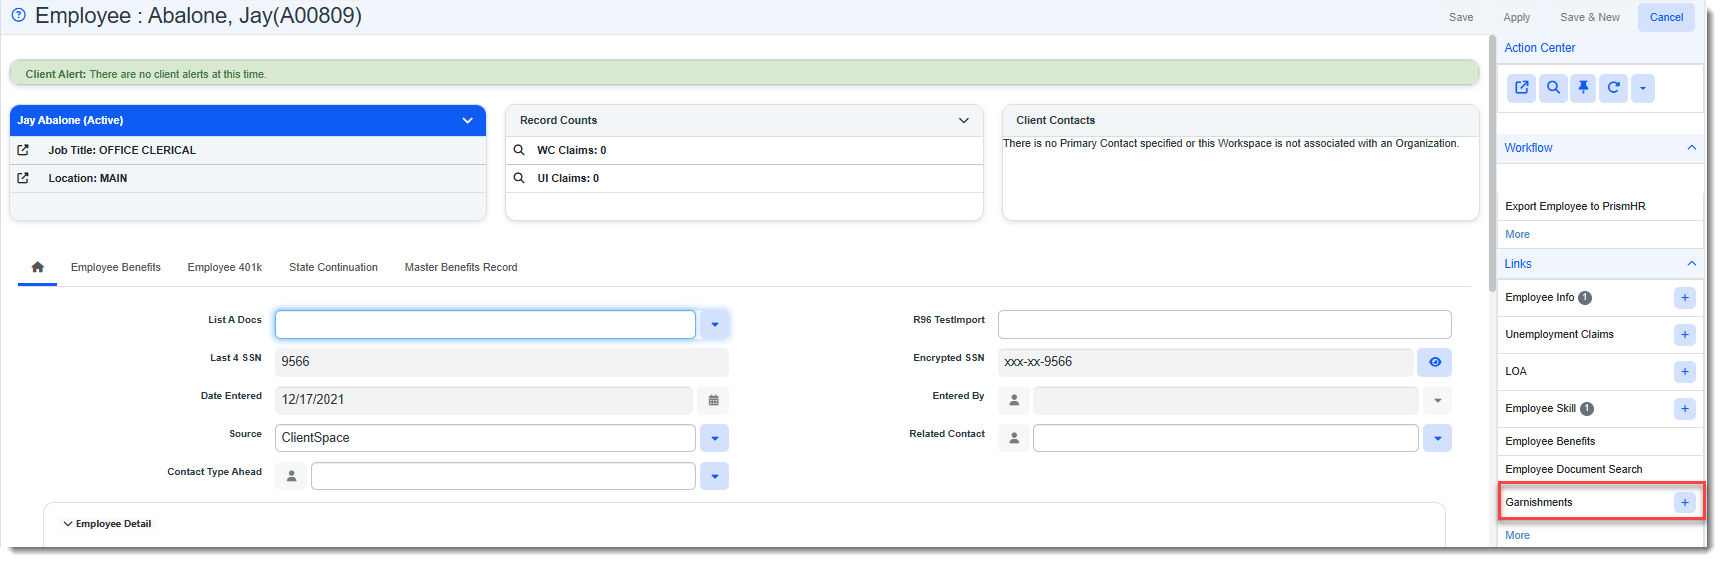The height and width of the screenshot is (562, 1722).
Task: Add a new Garnishments record
Action: [x=1684, y=502]
